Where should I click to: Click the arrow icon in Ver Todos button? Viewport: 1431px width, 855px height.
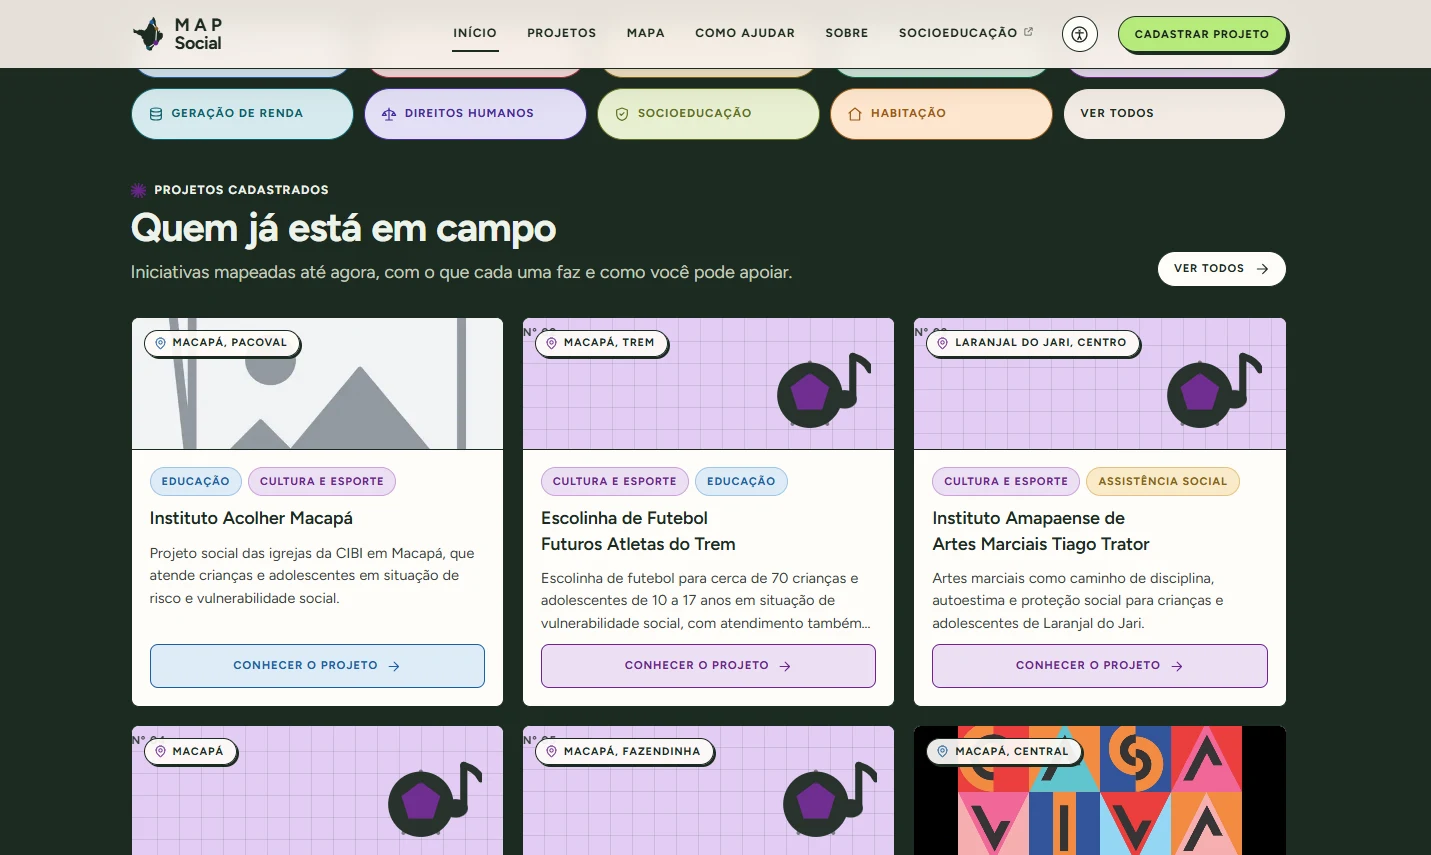[1262, 269]
